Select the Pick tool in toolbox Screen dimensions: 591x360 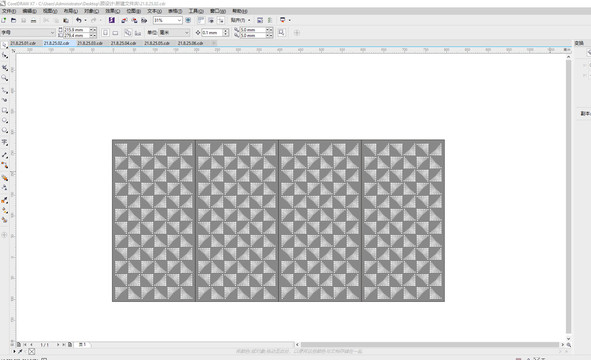pyautogui.click(x=5, y=45)
